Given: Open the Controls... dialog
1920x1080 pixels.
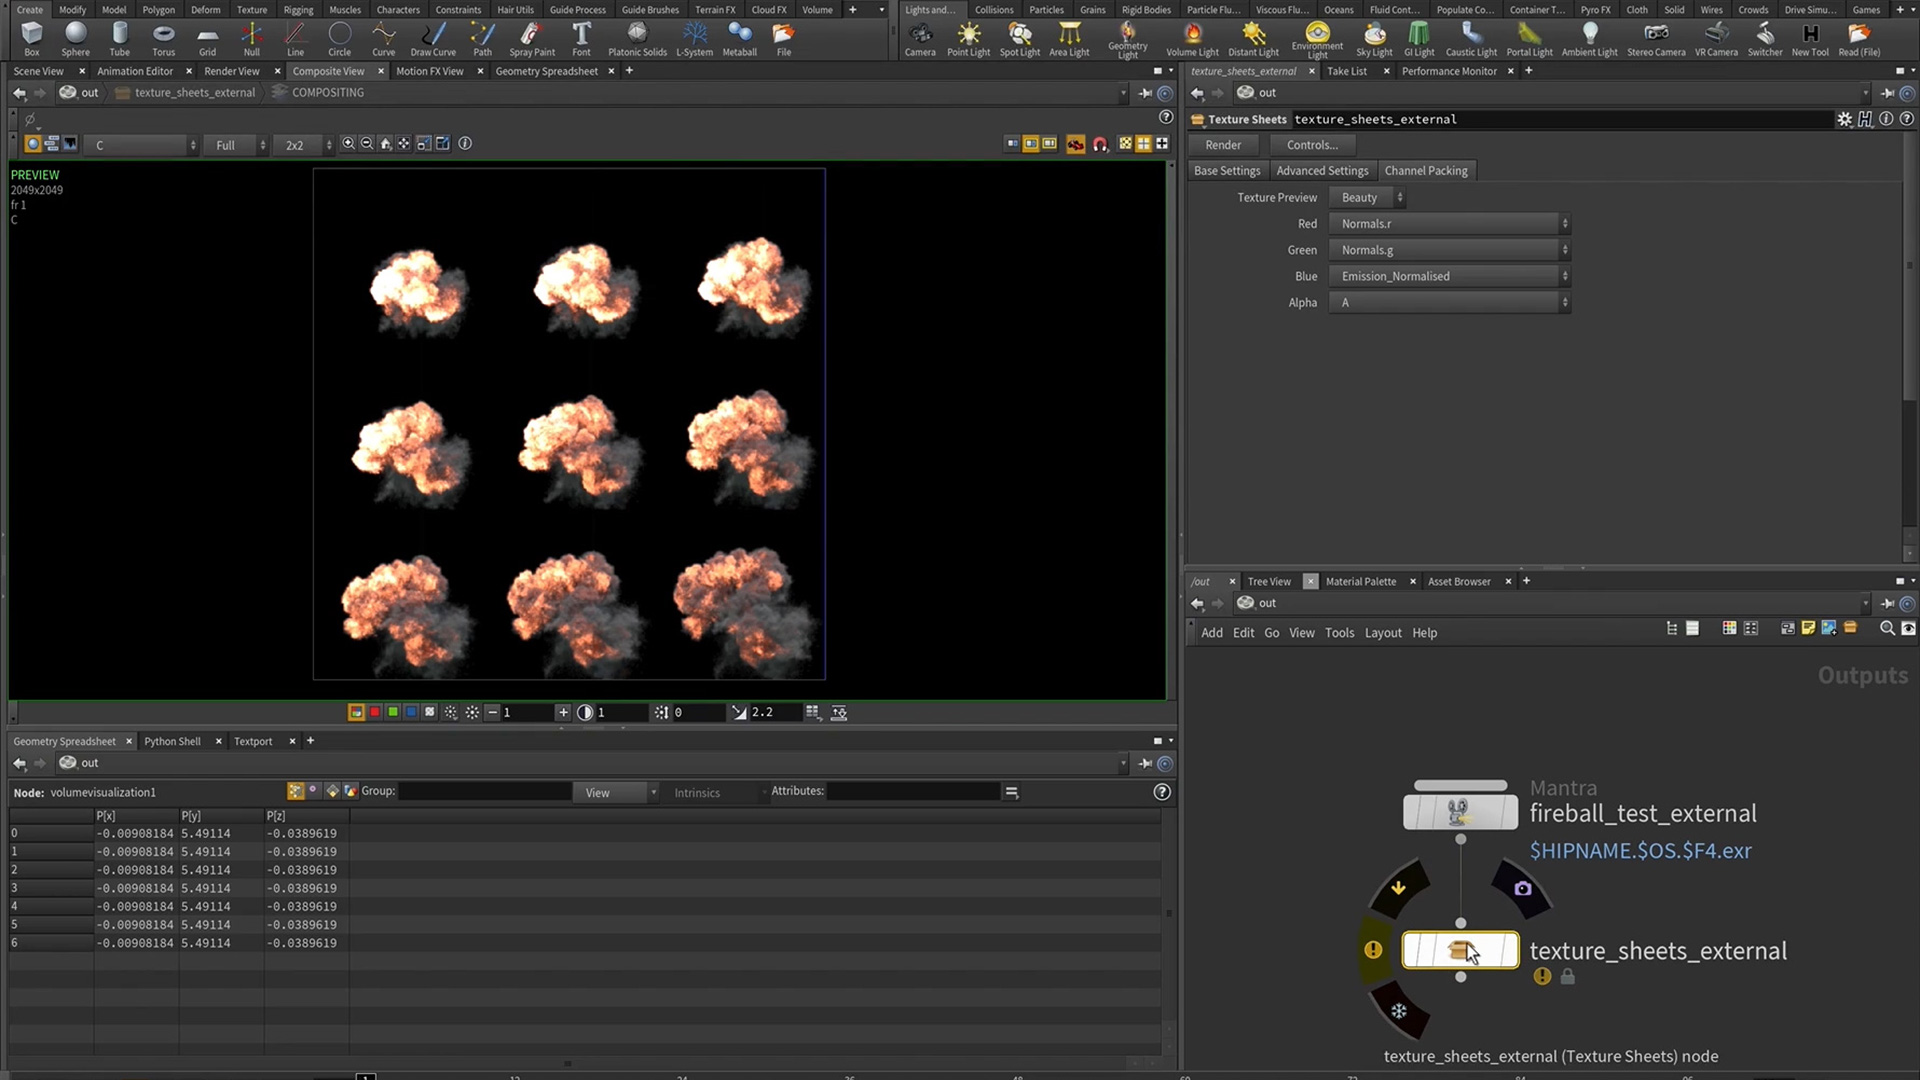Looking at the screenshot, I should [1311, 144].
